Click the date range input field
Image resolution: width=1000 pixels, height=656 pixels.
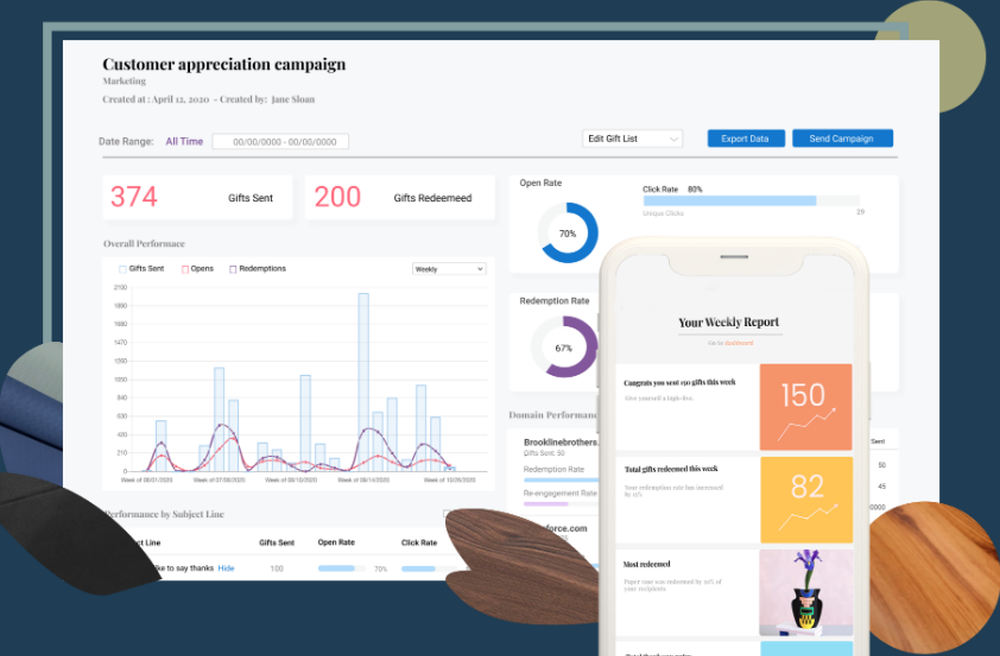281,142
